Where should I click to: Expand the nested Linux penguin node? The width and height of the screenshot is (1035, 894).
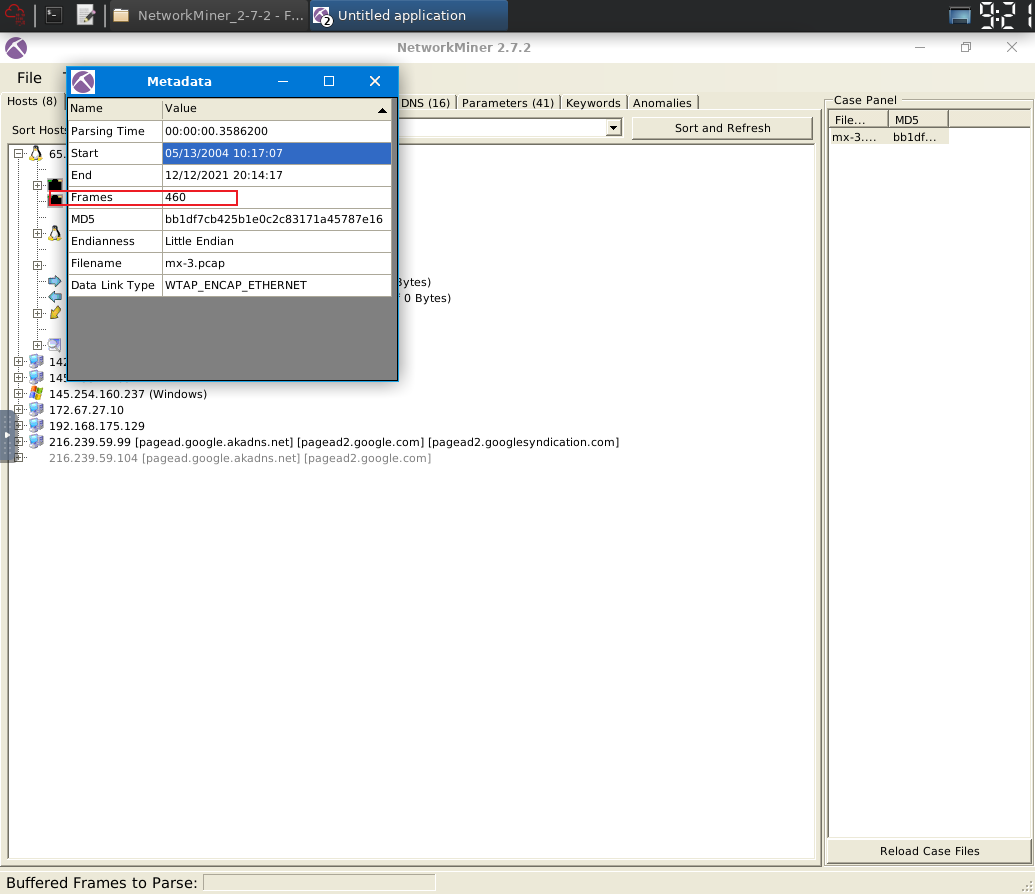coord(38,233)
